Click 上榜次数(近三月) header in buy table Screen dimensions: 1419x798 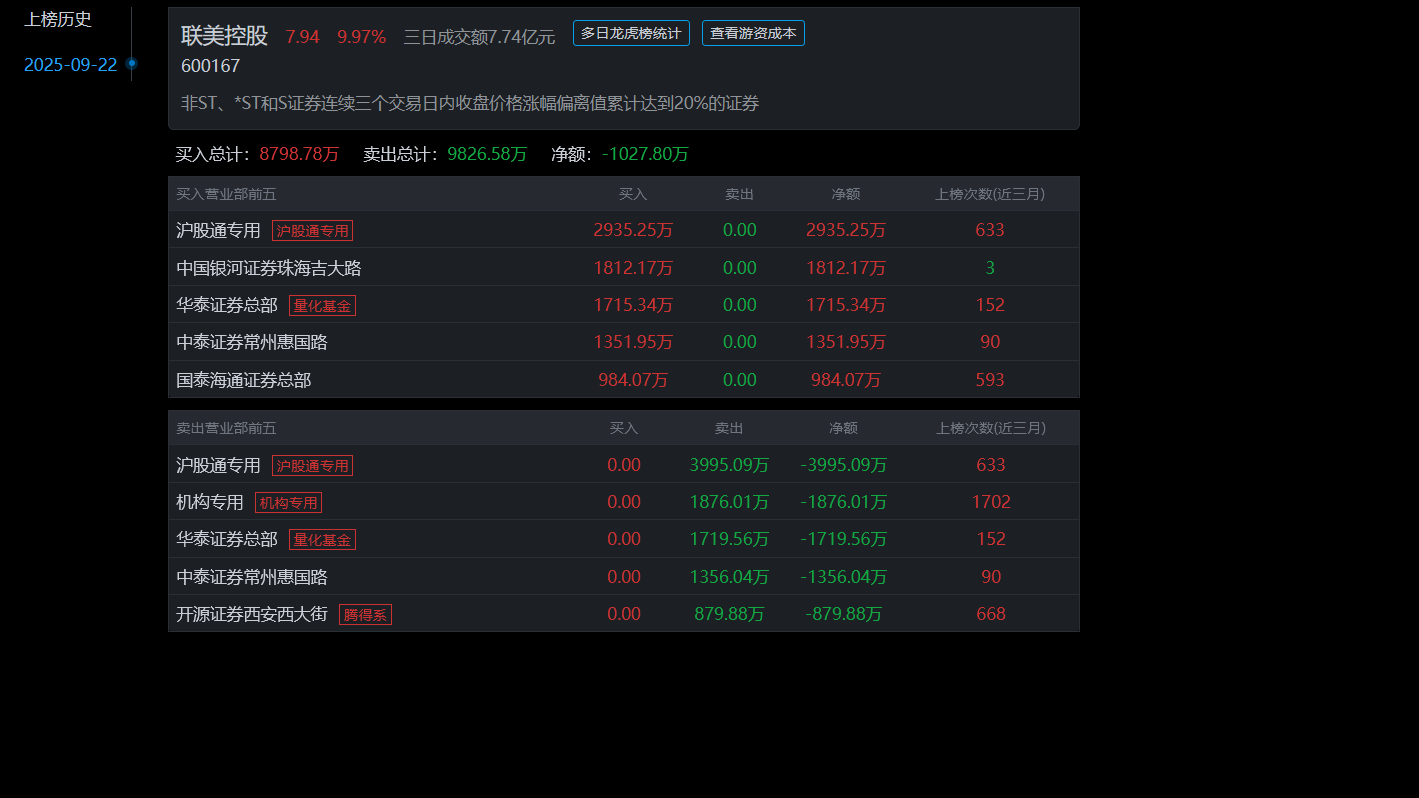[990, 194]
